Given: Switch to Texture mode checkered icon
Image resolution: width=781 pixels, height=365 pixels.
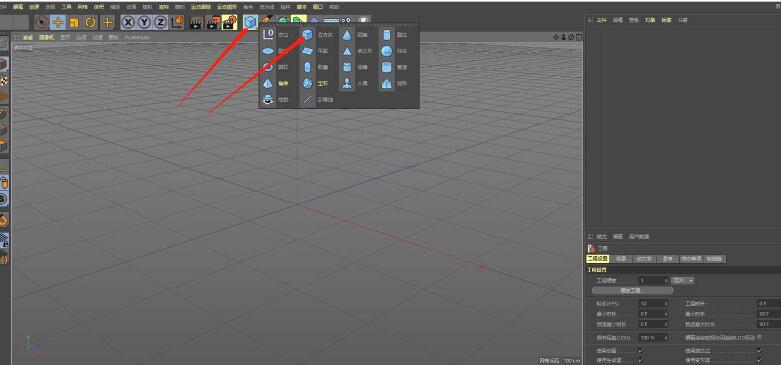Looking at the screenshot, I should pyautogui.click(x=4, y=81).
